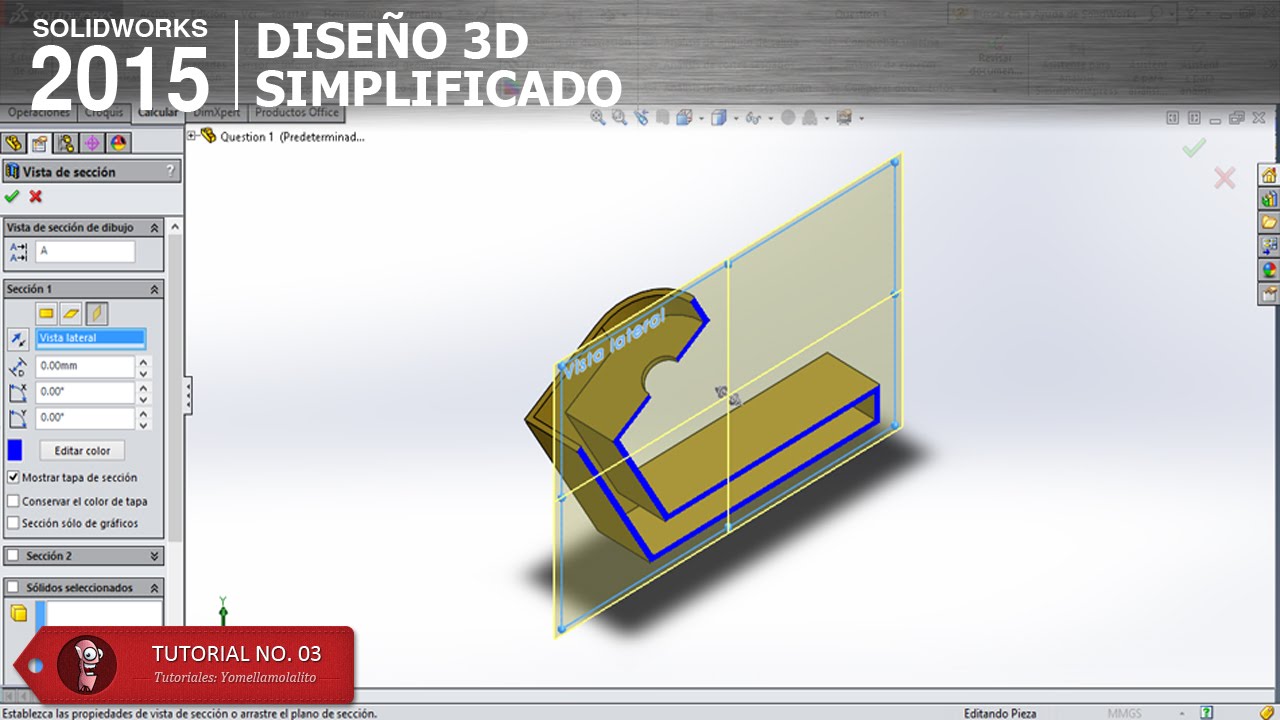Switch to the Calcular tab
This screenshot has height=720, width=1280.
158,113
